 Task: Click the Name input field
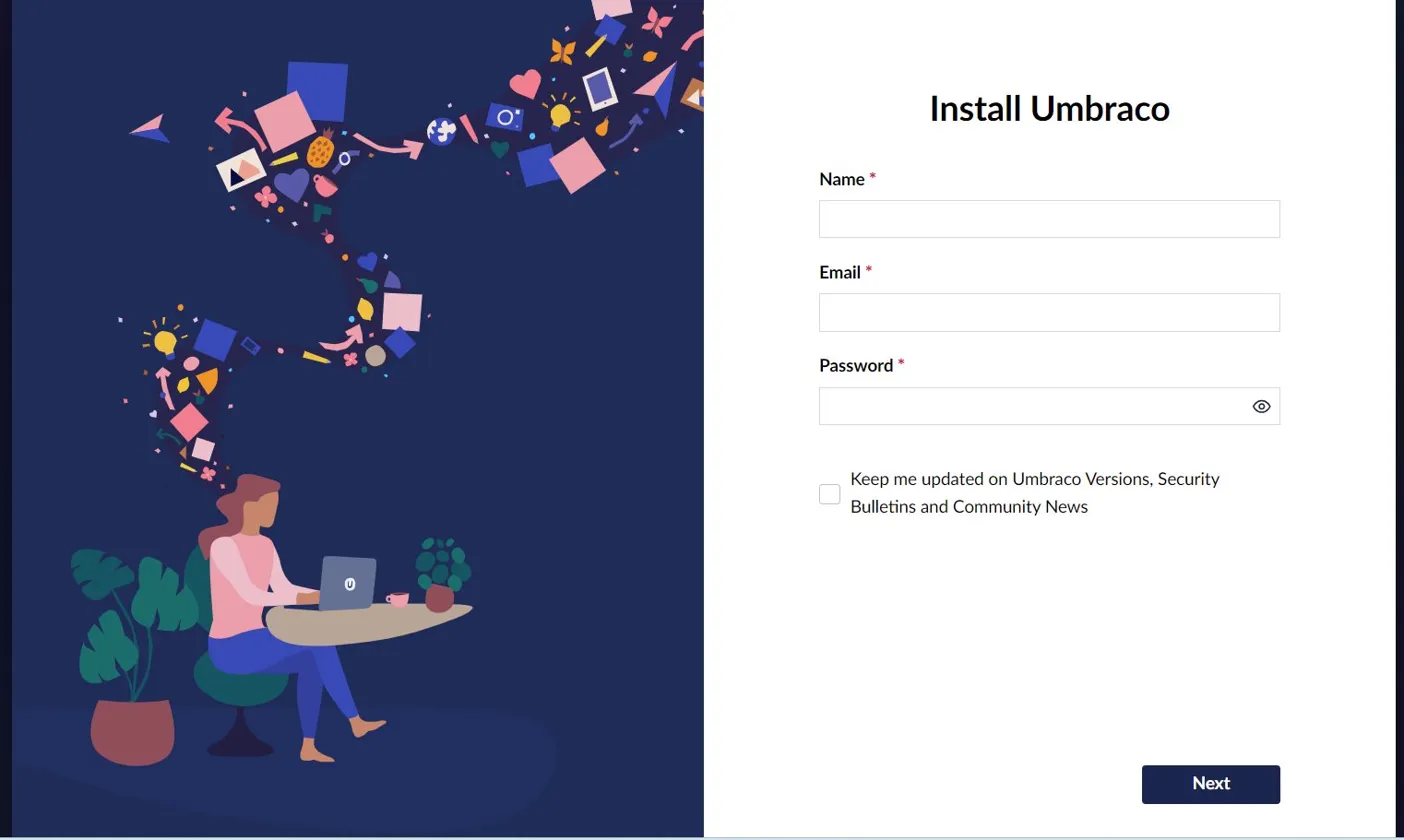1049,219
